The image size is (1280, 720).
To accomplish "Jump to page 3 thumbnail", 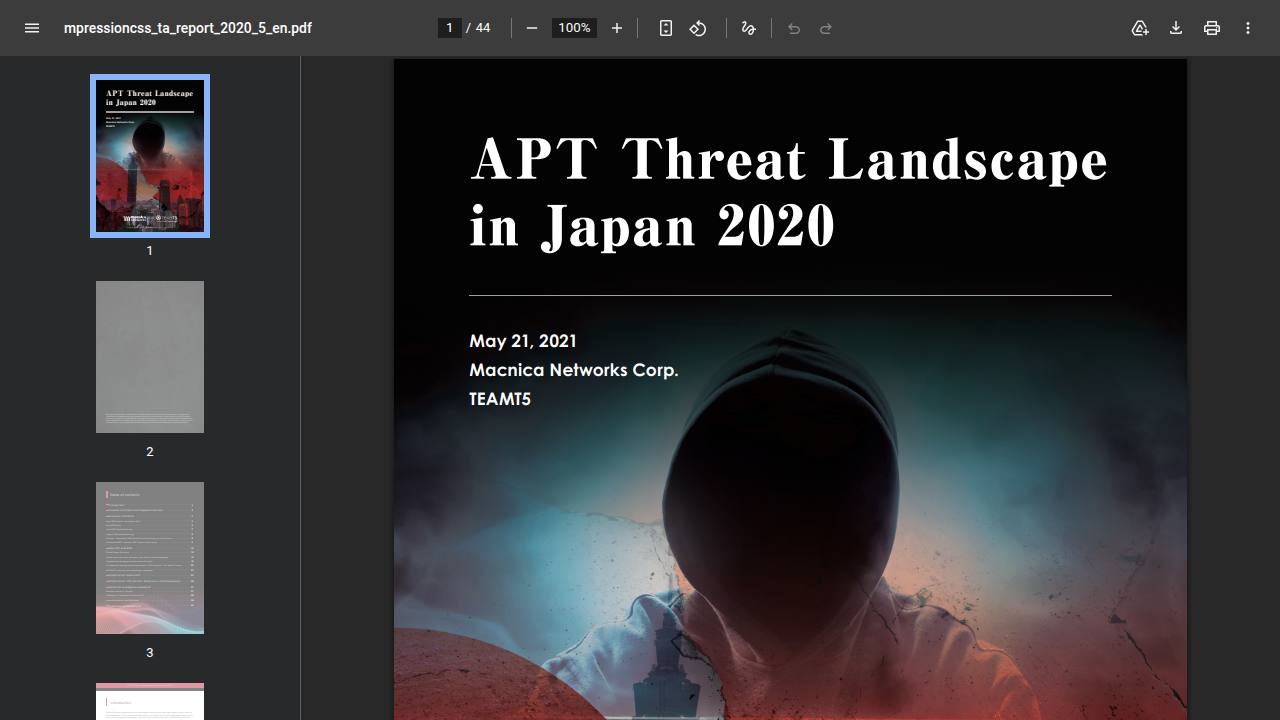I will click(150, 558).
